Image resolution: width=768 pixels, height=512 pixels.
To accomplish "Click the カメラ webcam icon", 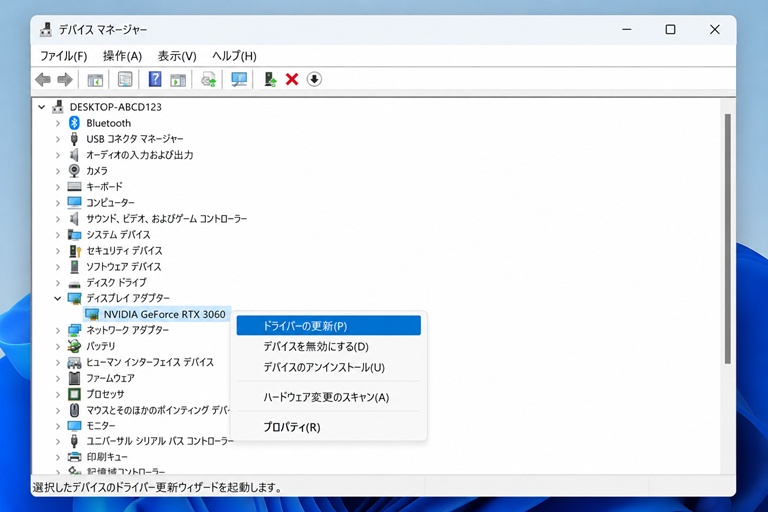I will click(x=74, y=171).
